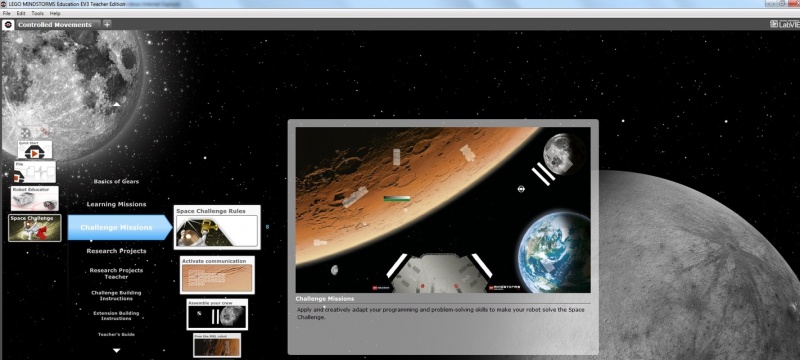Open the Tools menu
This screenshot has width=800, height=360.
click(38, 13)
